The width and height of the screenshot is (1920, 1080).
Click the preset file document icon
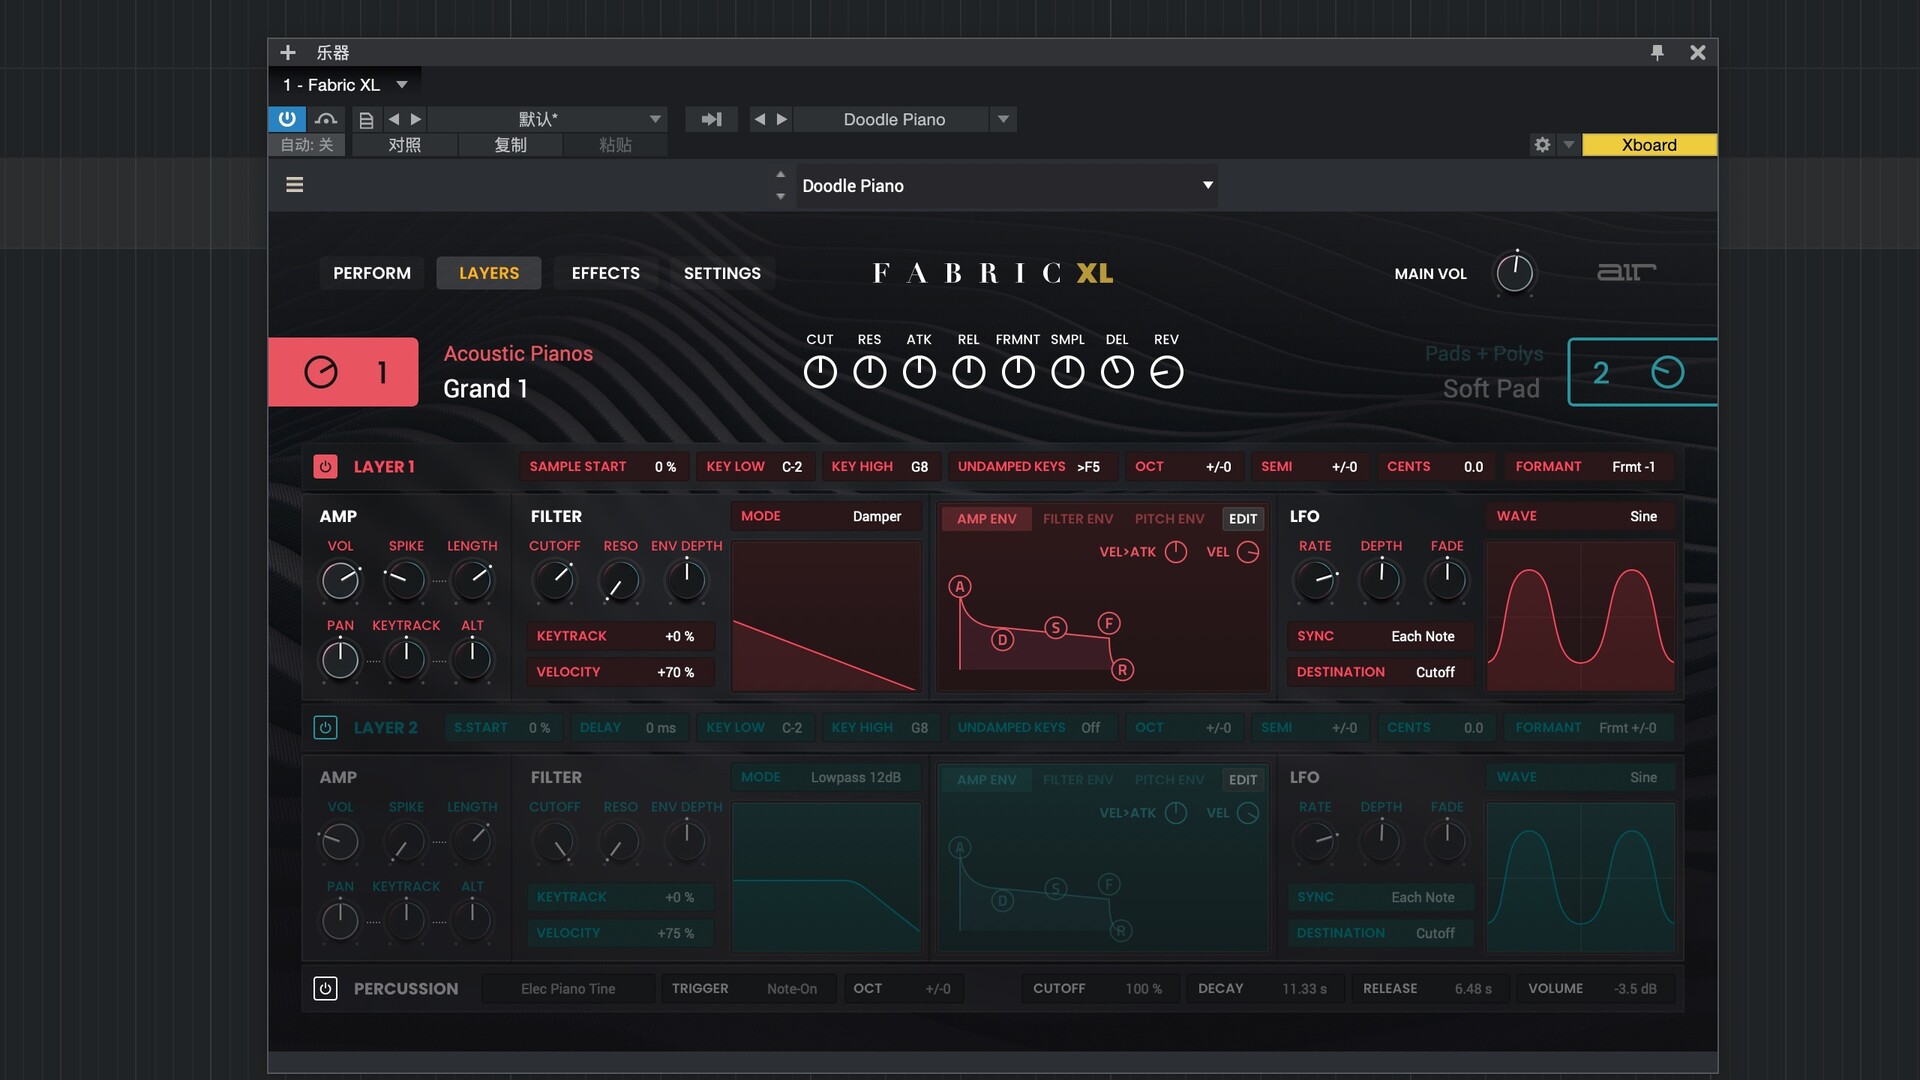tap(366, 120)
